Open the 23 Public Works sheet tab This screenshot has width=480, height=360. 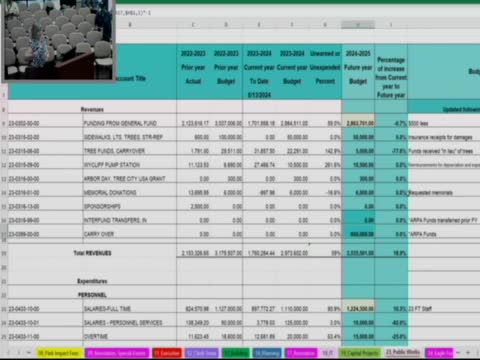[x=403, y=352]
